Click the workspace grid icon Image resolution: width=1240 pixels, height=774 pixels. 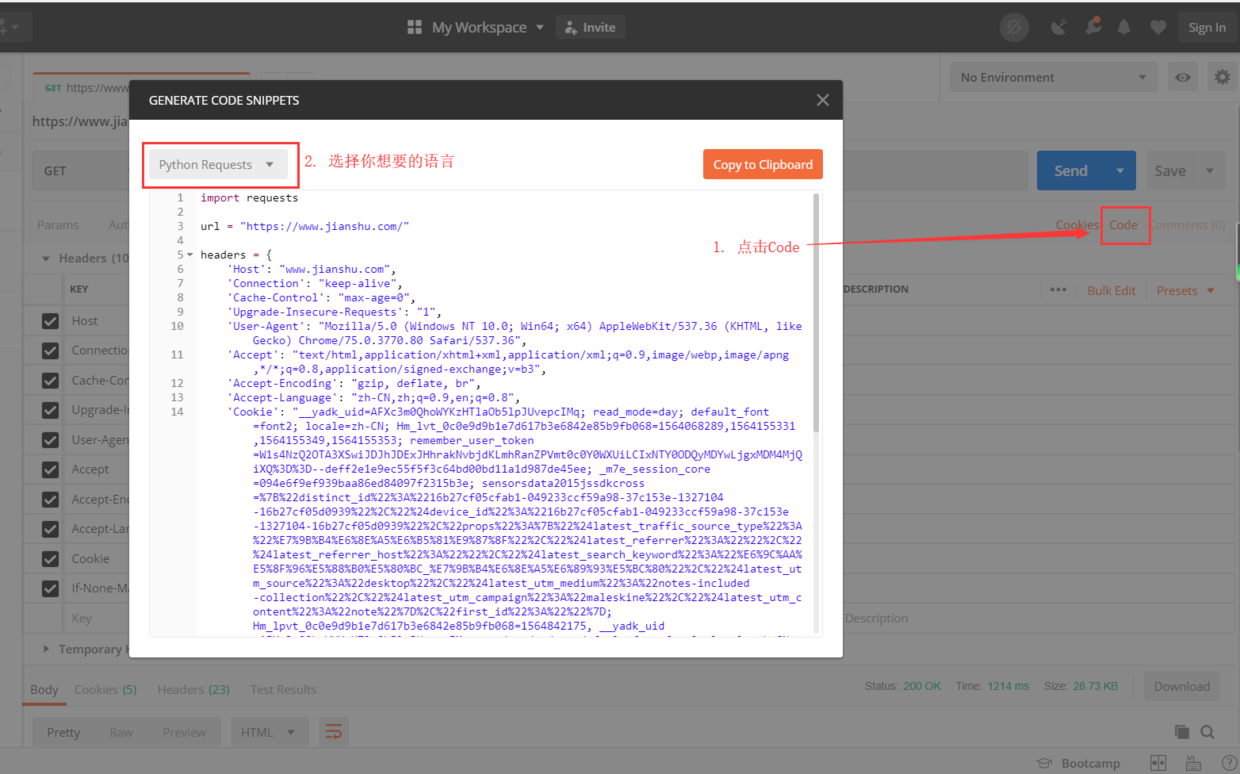414,27
